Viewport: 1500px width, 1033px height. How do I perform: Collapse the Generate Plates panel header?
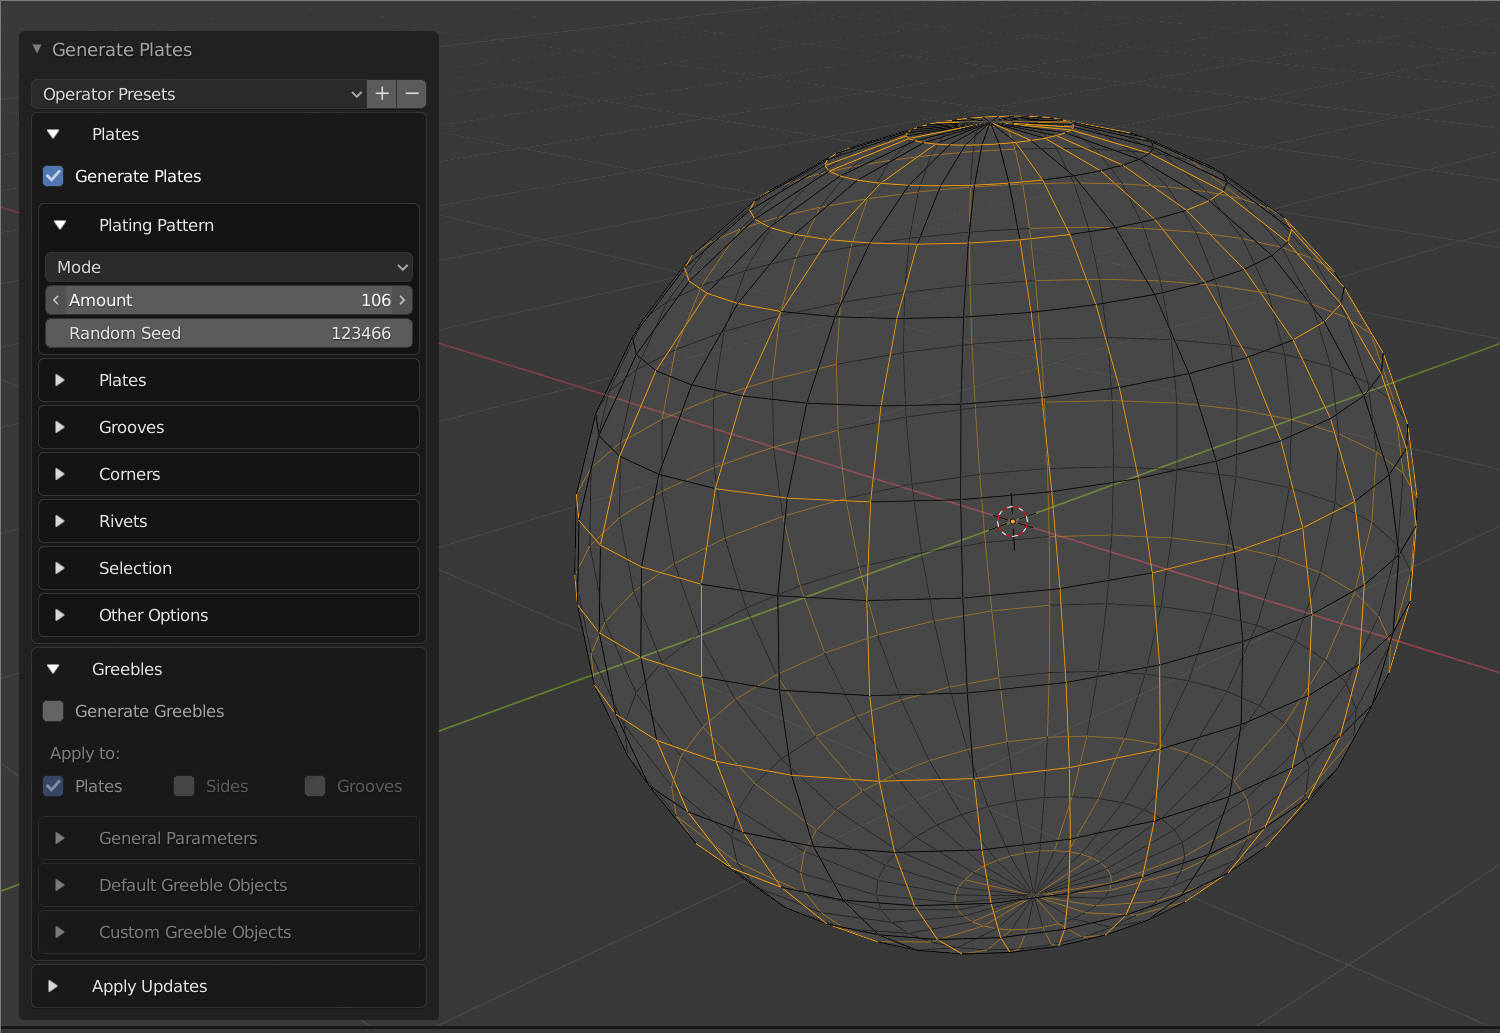[x=37, y=48]
